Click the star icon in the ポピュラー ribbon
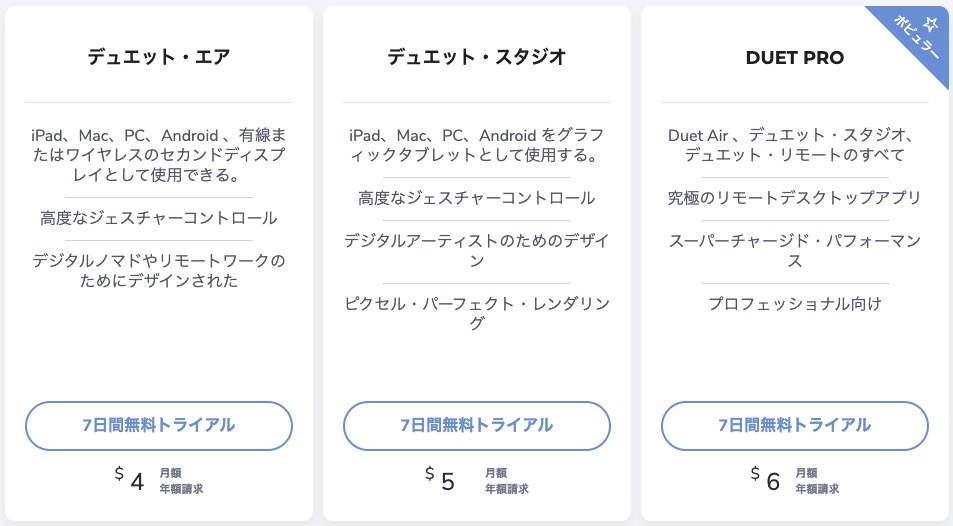The height and width of the screenshot is (526, 953). point(930,24)
